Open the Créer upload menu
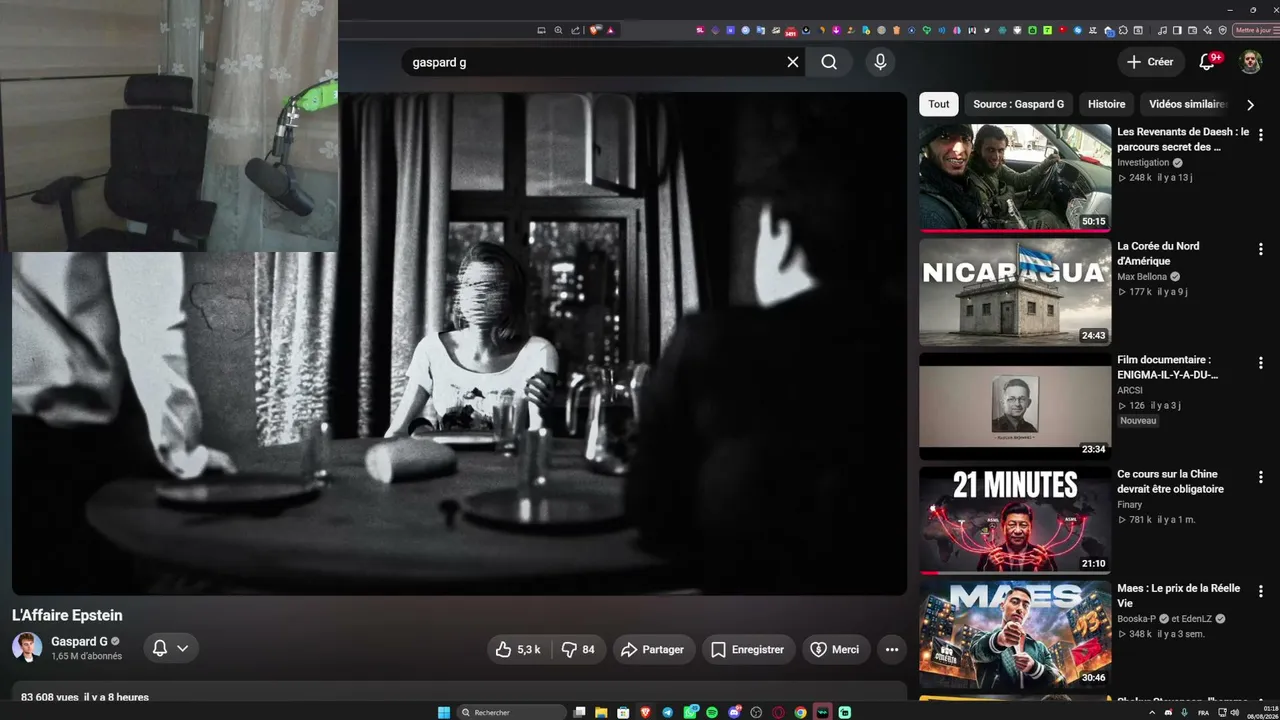 click(1150, 62)
